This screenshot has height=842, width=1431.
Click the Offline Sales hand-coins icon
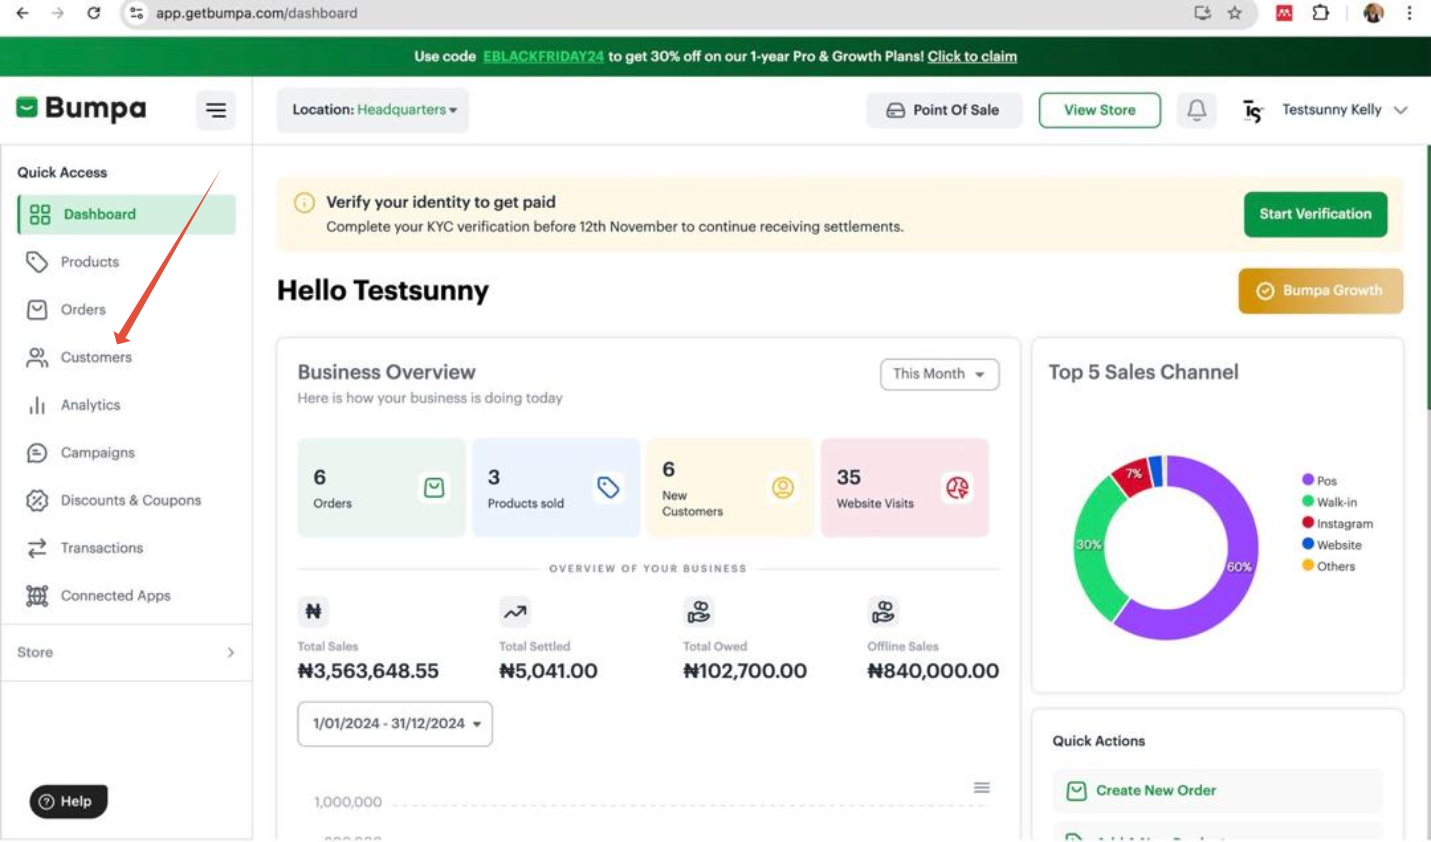(x=883, y=611)
